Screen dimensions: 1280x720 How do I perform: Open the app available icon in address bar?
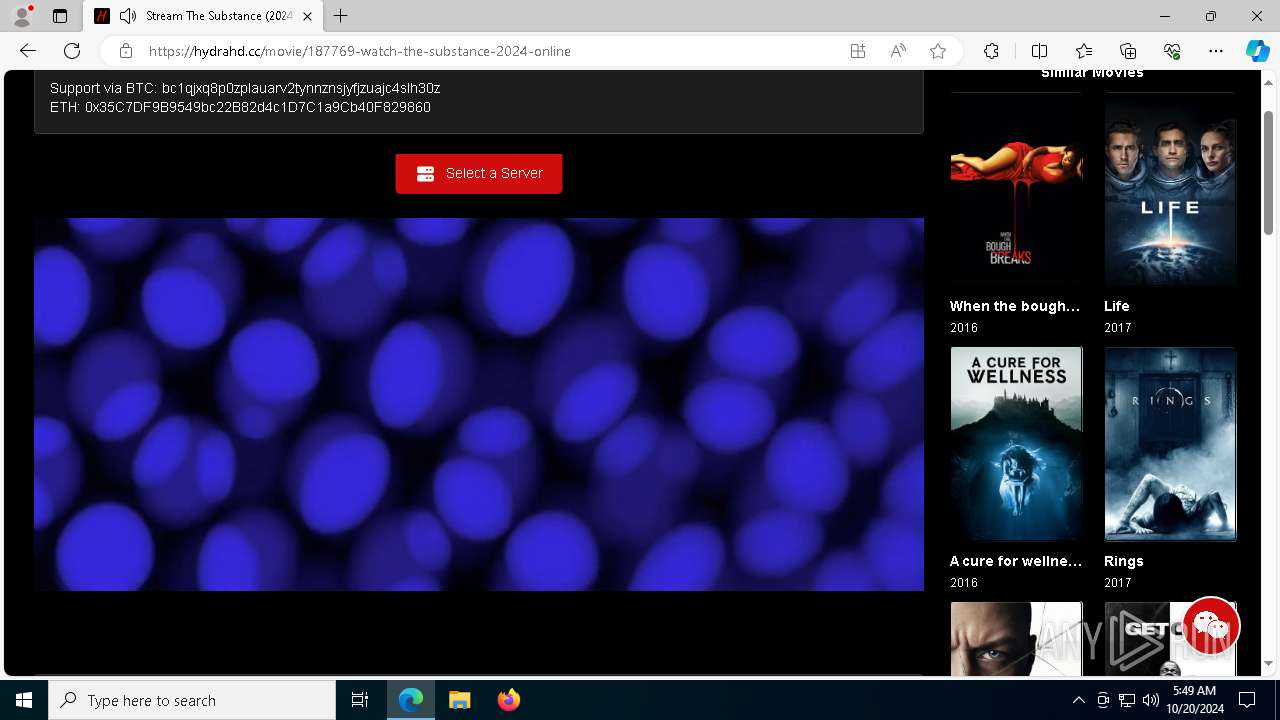tap(858, 51)
